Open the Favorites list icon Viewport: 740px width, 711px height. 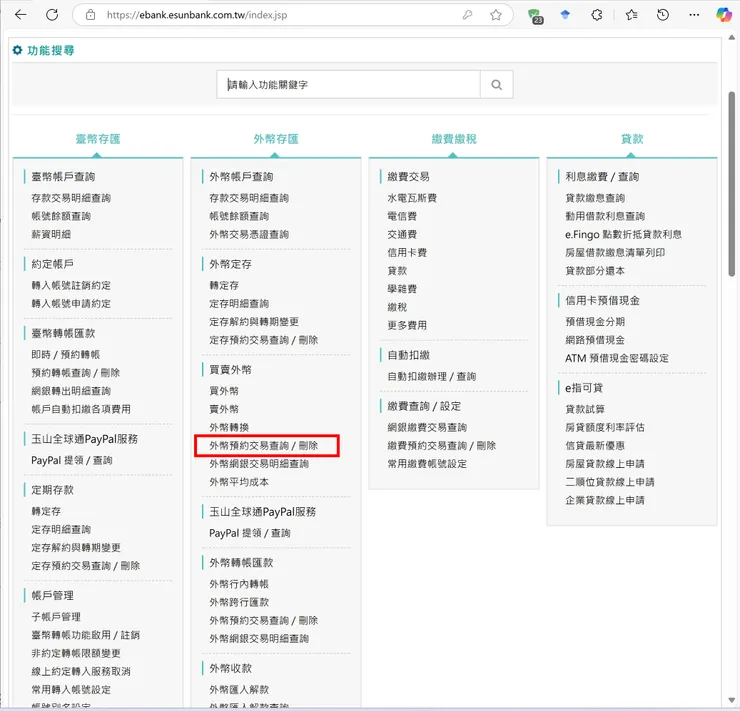[x=631, y=15]
